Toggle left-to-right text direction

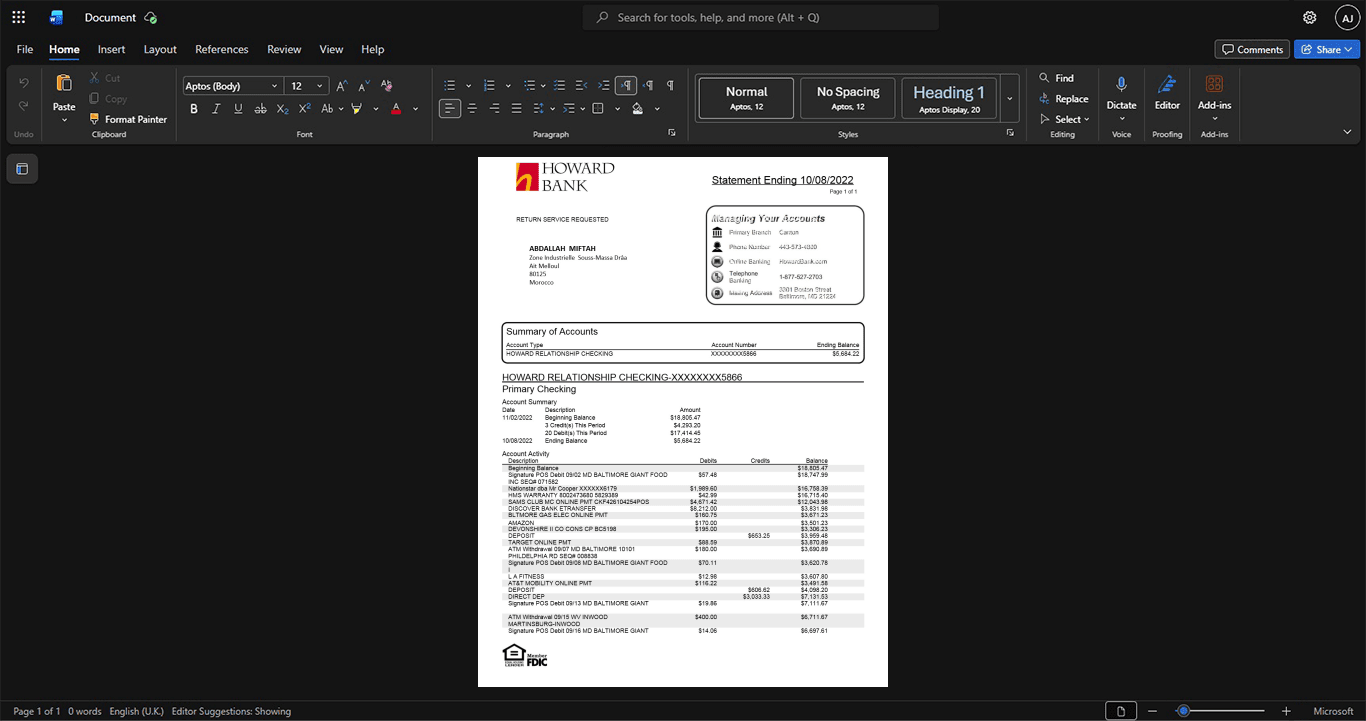(626, 86)
